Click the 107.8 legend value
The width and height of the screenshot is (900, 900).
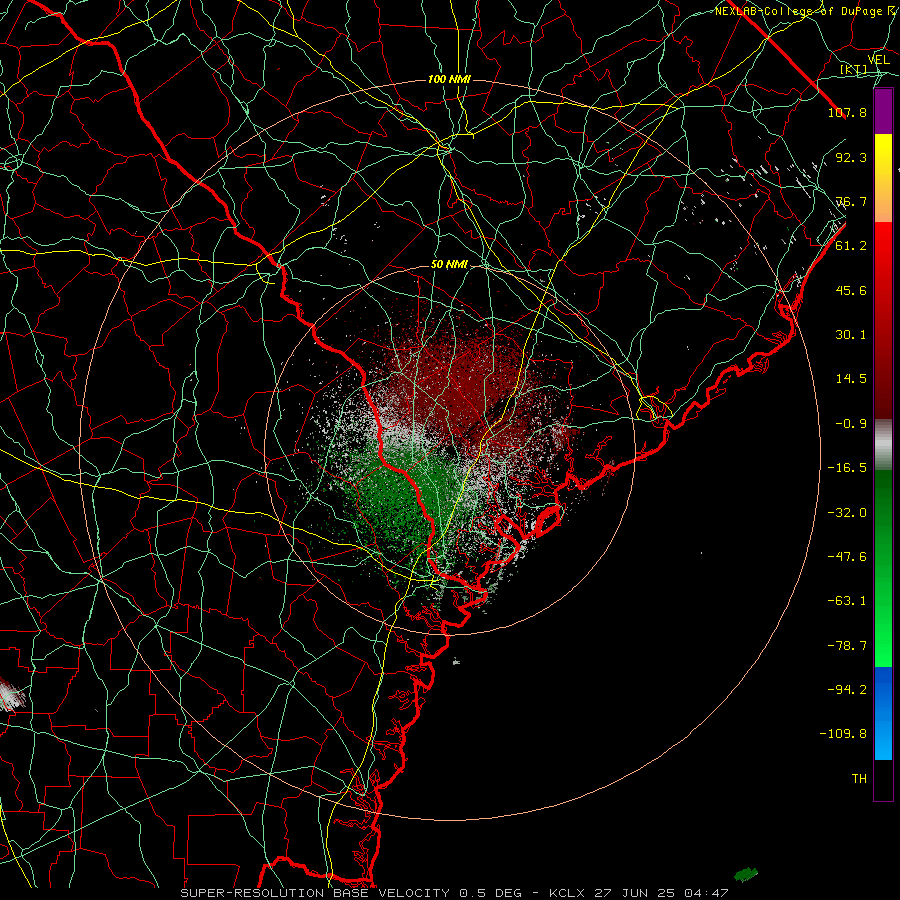tap(847, 112)
